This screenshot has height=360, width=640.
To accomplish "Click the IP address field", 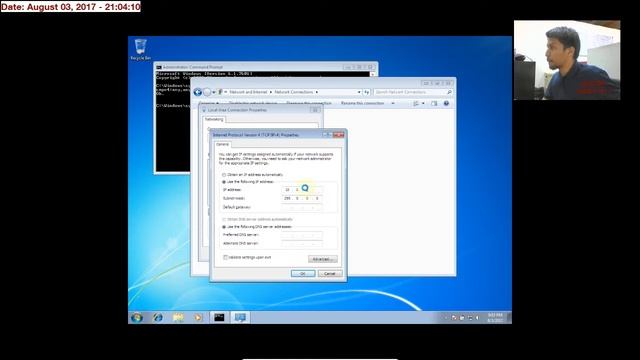I will (302, 190).
